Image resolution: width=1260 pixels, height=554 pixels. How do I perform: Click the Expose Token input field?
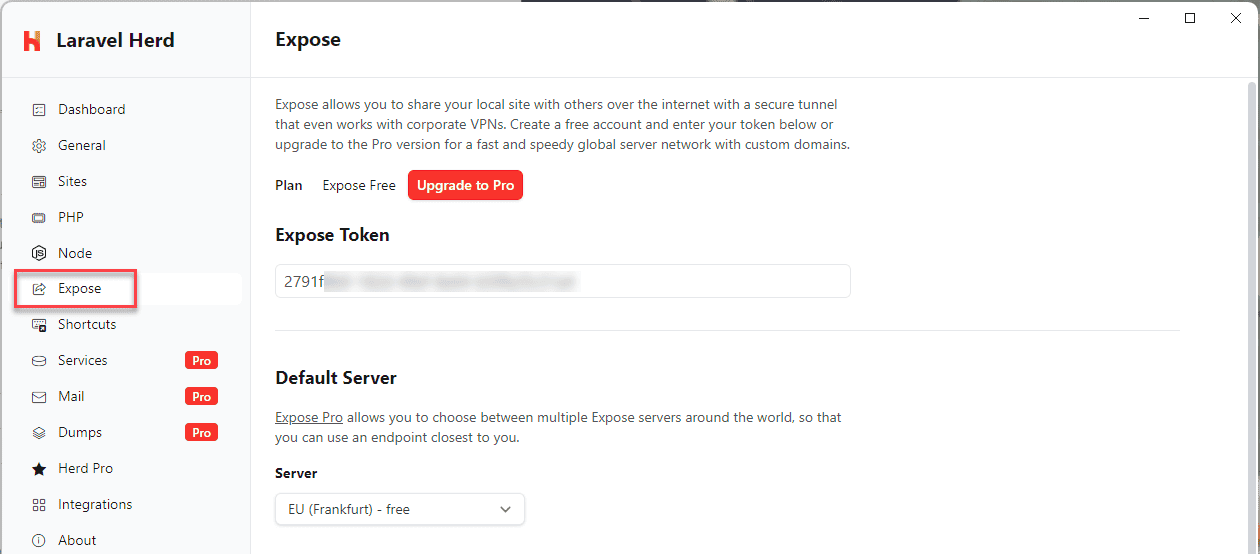(562, 282)
